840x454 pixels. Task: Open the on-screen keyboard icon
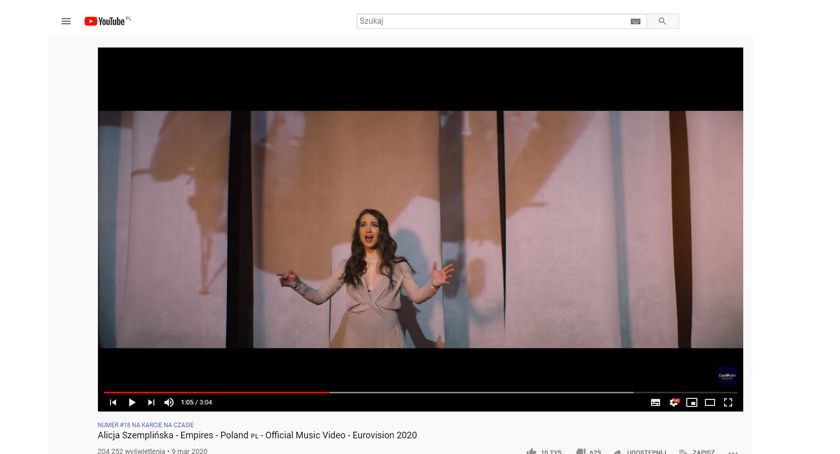[635, 21]
